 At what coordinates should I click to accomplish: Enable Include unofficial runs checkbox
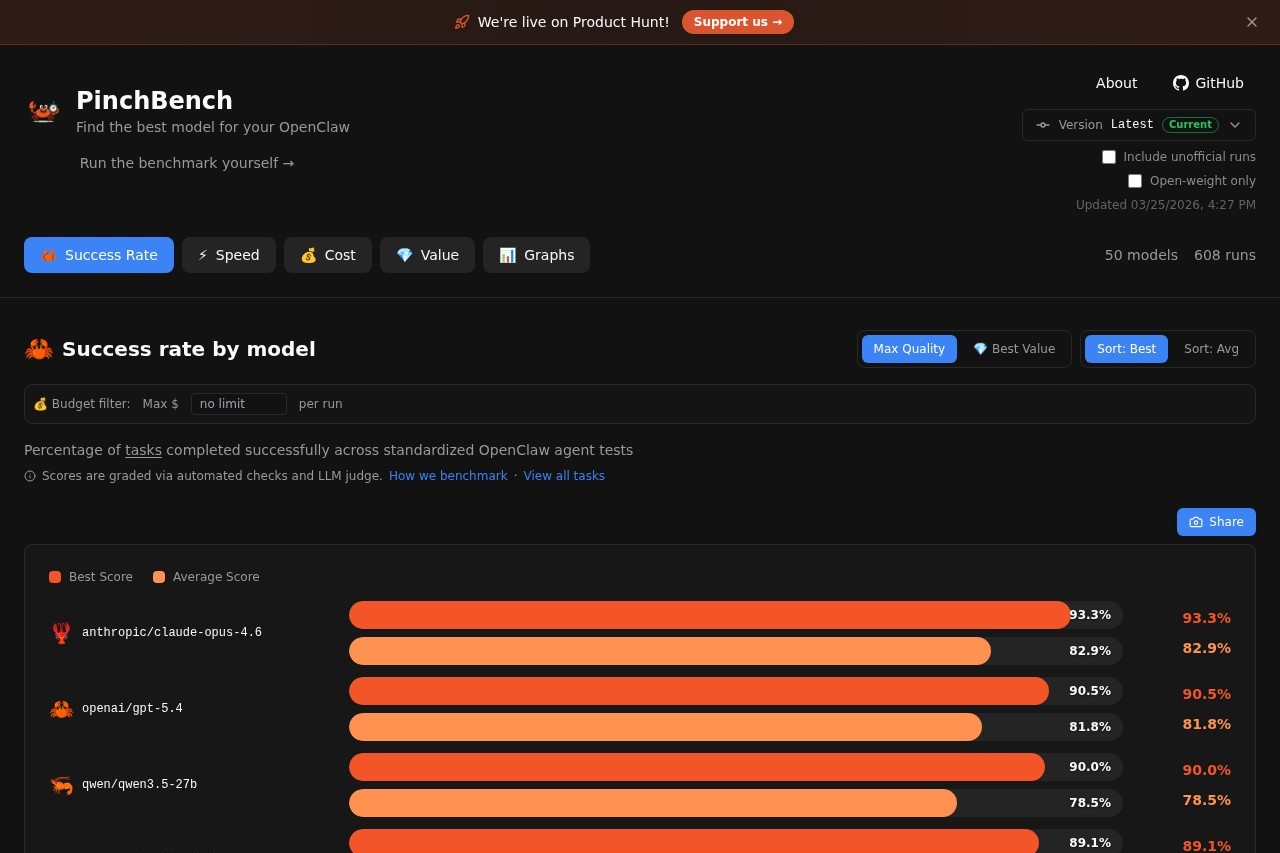click(1108, 157)
